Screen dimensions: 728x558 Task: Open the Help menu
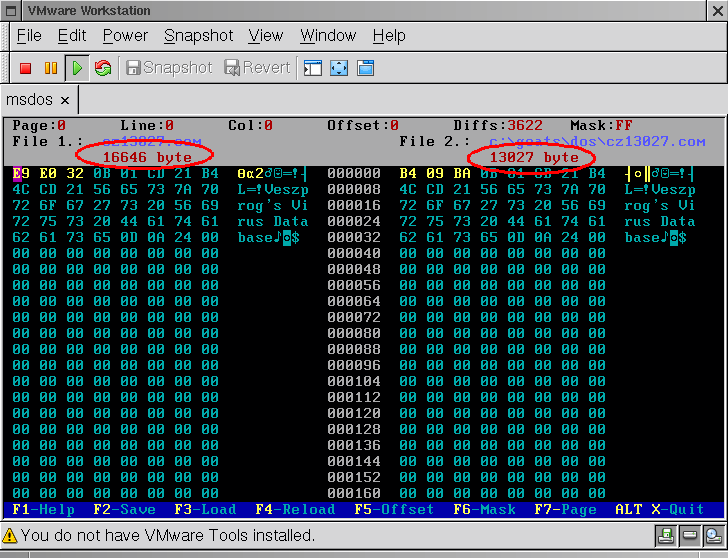[x=389, y=36]
